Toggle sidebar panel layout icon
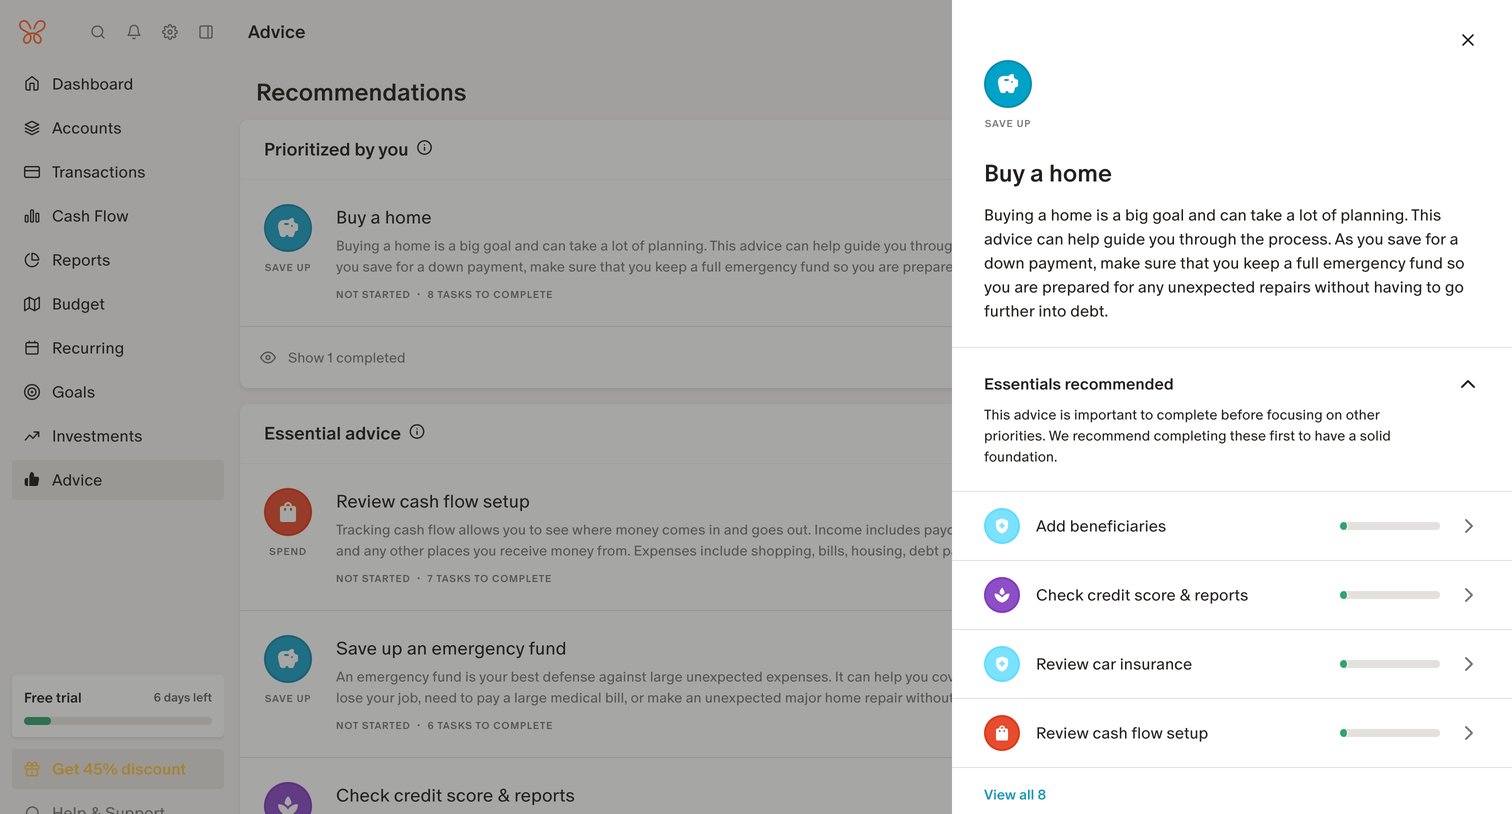 206,32
